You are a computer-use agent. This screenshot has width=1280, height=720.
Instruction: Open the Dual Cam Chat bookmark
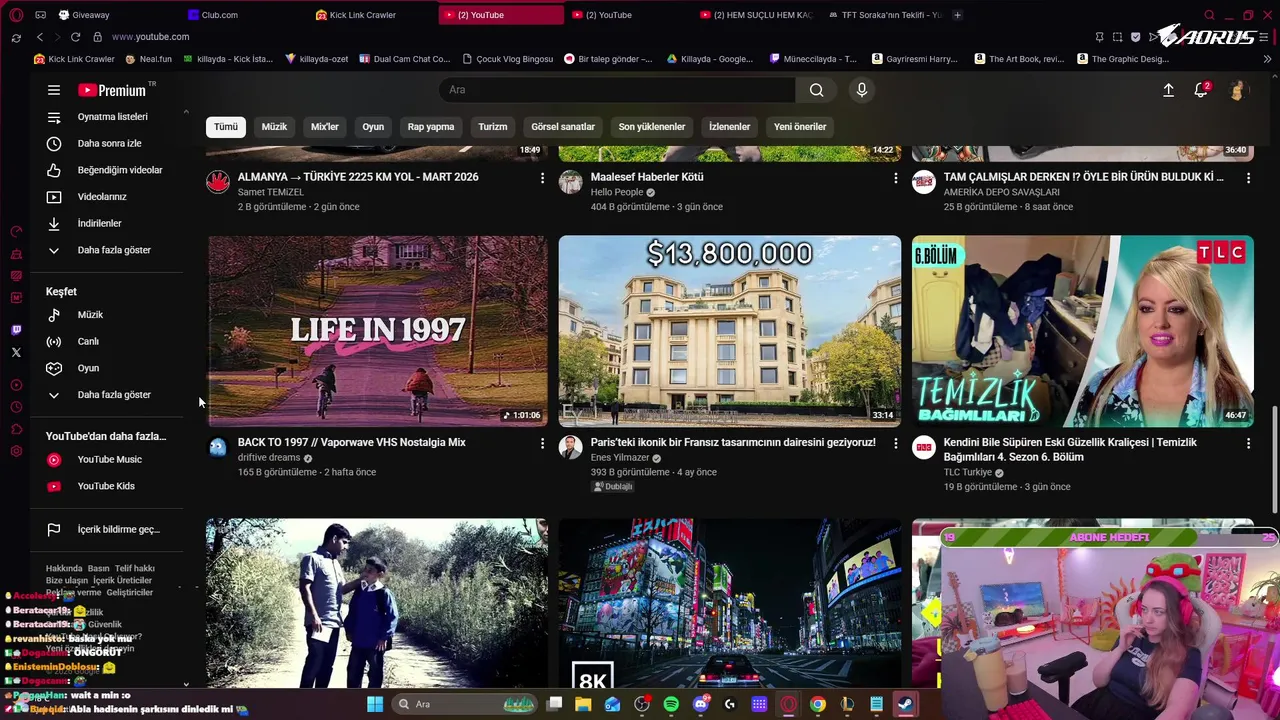(405, 59)
